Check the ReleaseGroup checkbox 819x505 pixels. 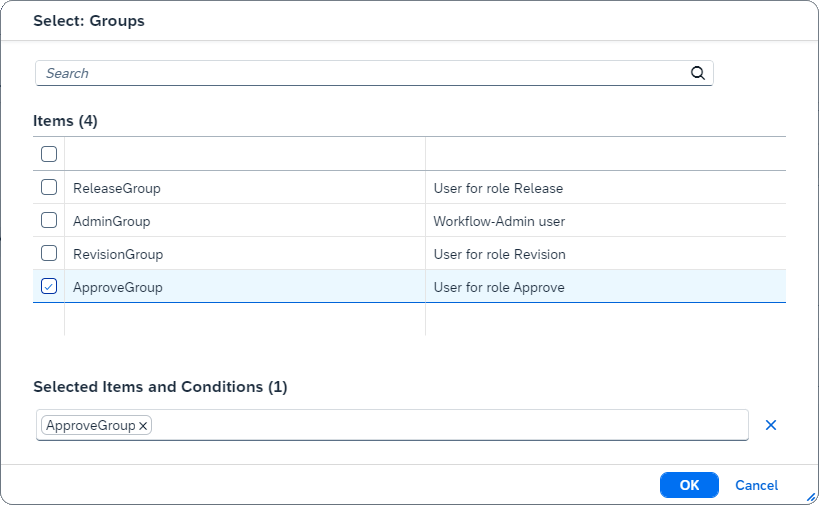[x=49, y=188]
